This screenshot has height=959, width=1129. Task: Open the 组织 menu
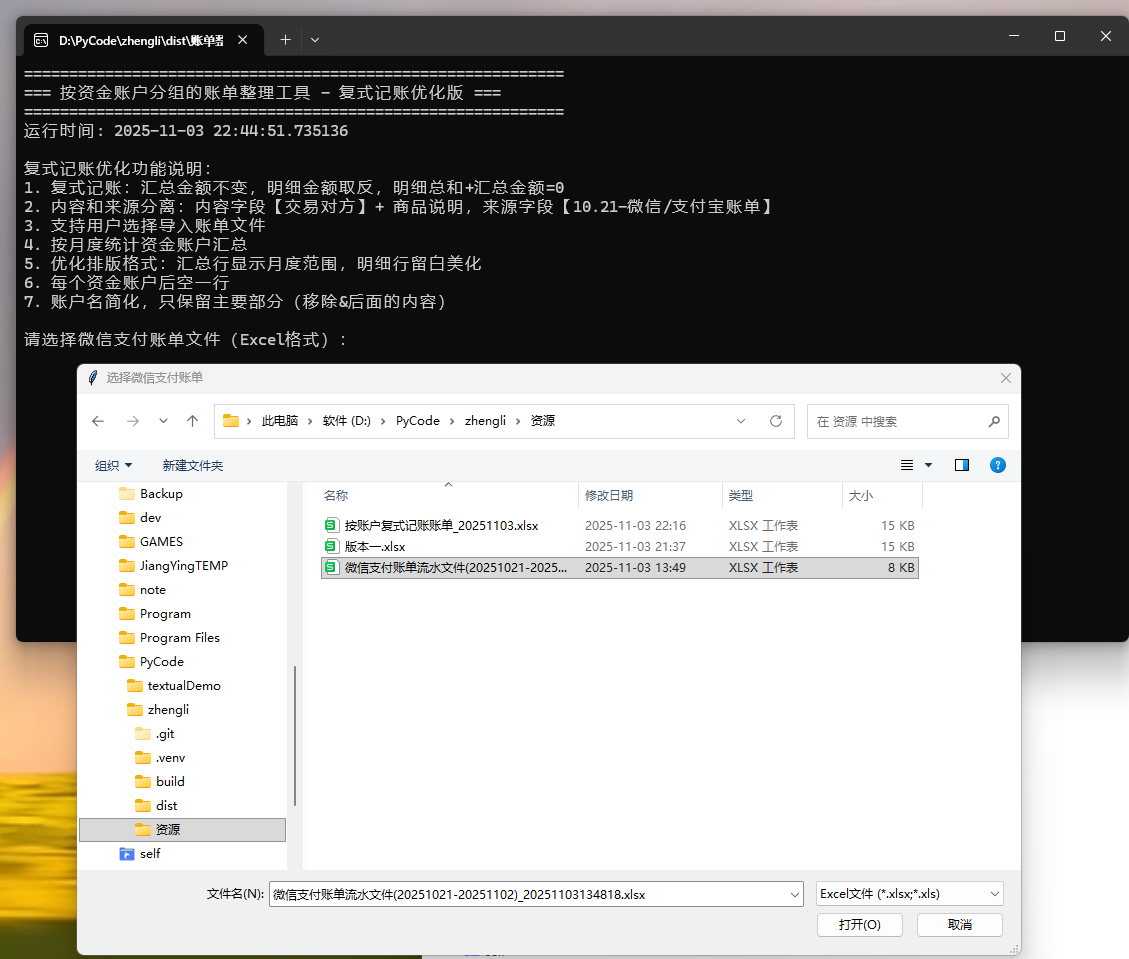pos(113,465)
